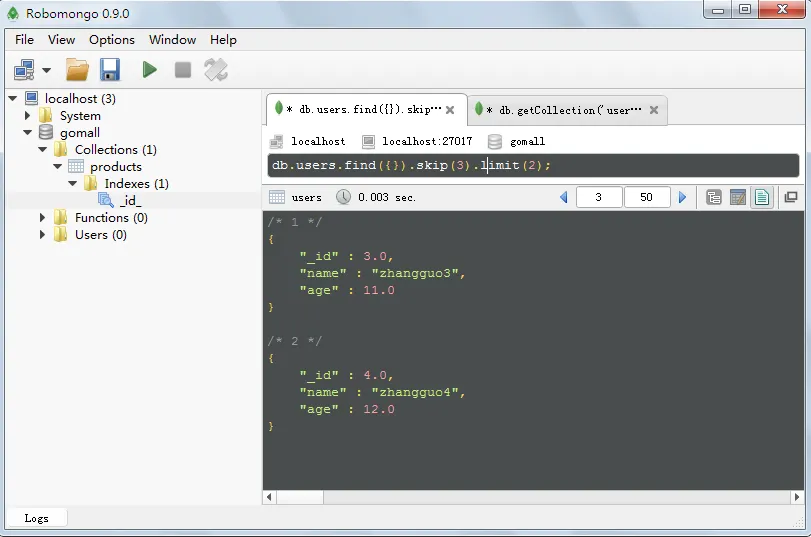Switch to the db.users.find({}).skip tab
811x537 pixels.
pyautogui.click(x=366, y=110)
